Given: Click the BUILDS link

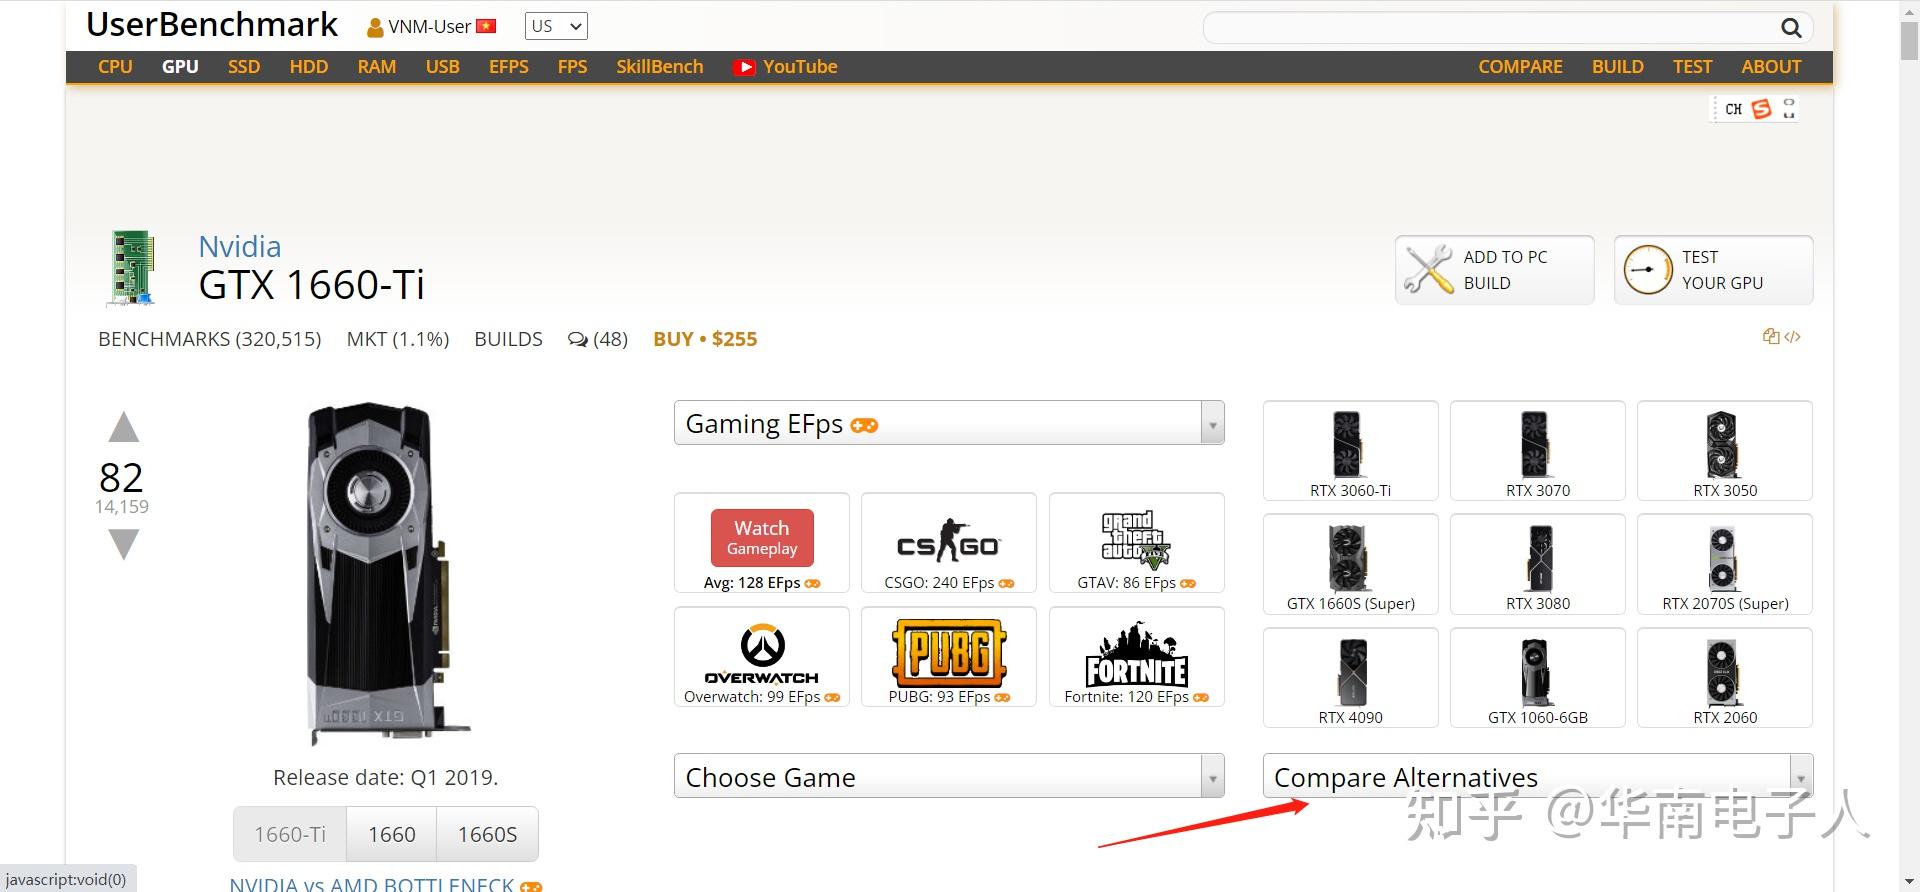Looking at the screenshot, I should pos(508,339).
